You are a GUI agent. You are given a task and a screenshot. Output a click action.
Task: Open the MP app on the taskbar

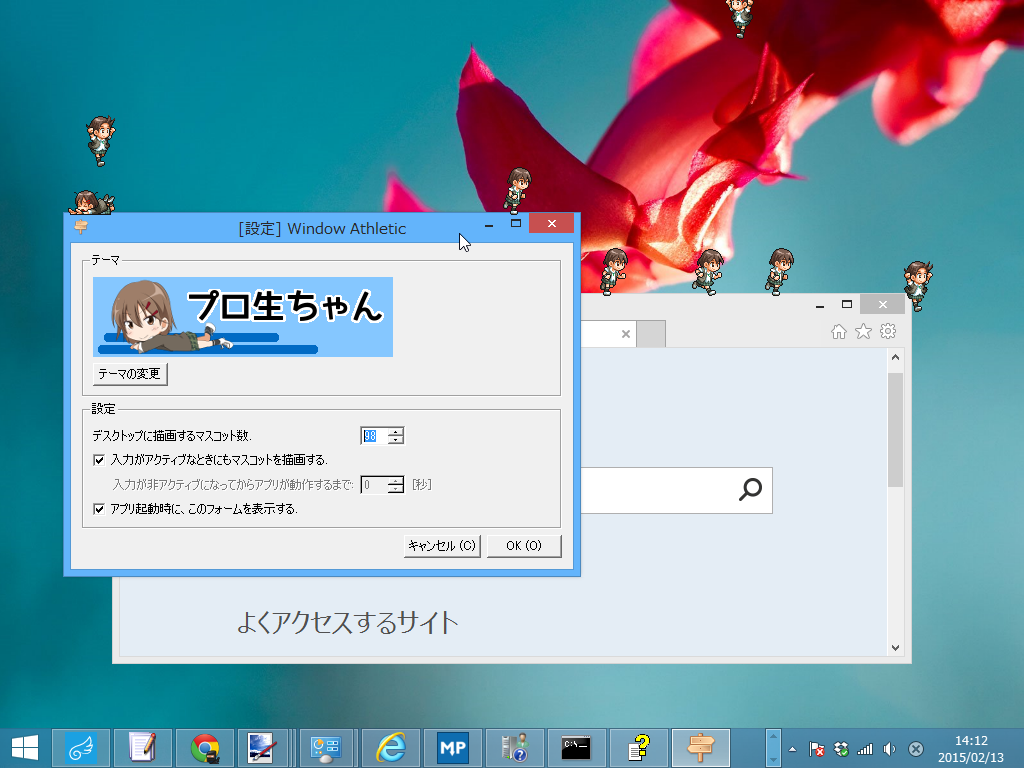[x=453, y=748]
